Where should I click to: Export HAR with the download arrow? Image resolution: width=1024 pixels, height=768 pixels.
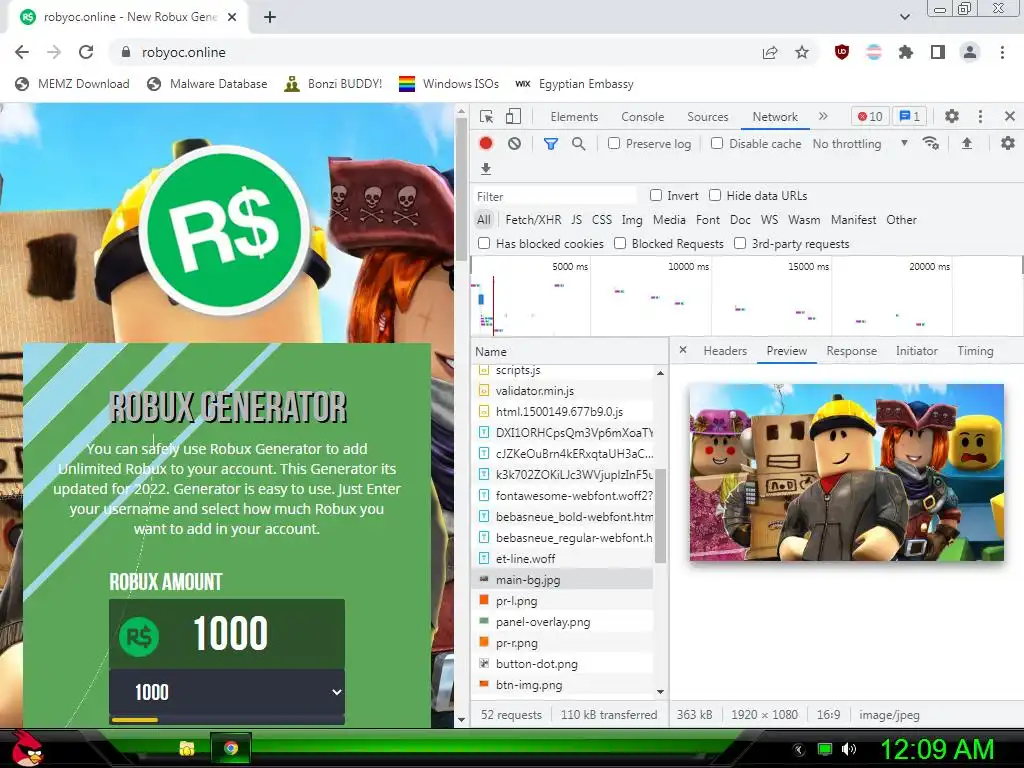click(x=486, y=169)
